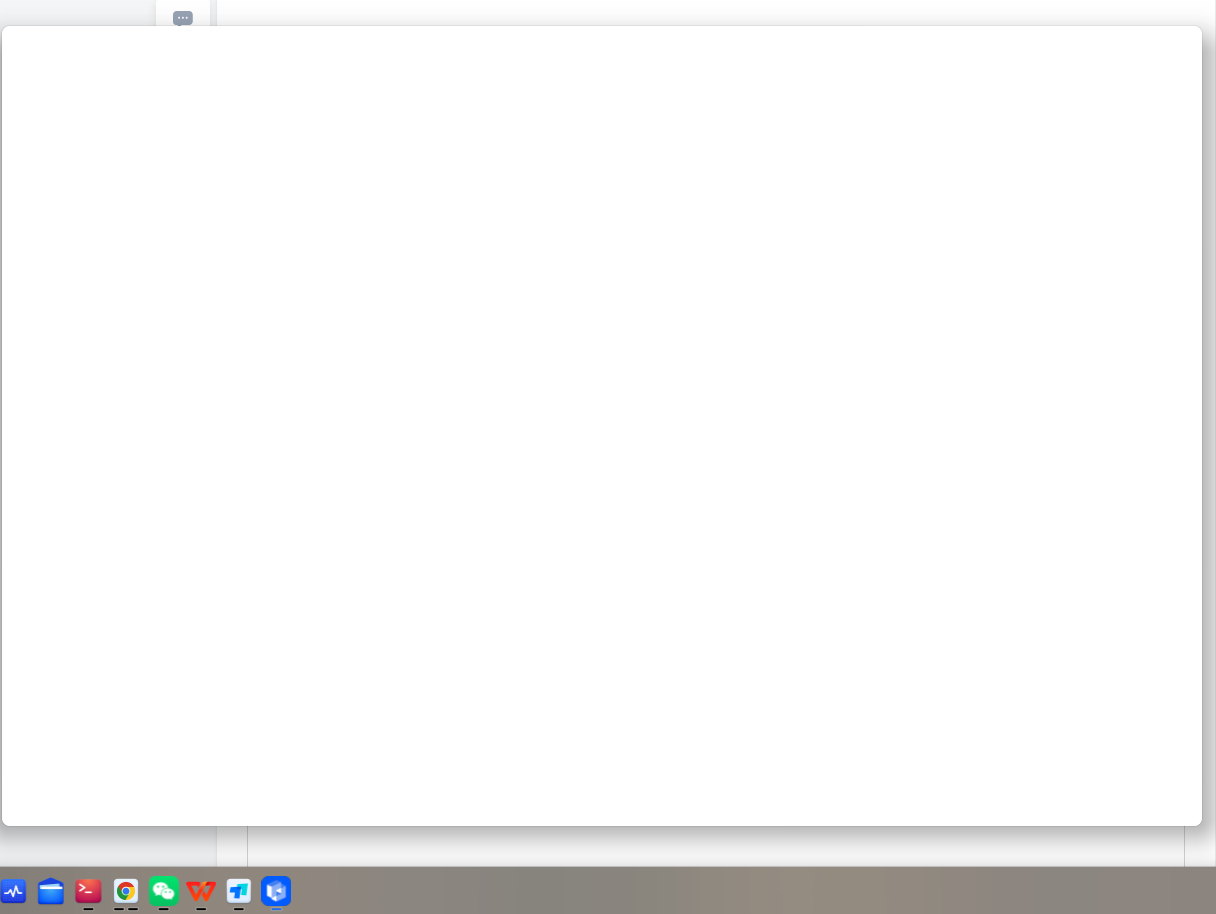Screen dimensions: 1216x914
Task: Open WPS Office from the dock
Action: tap(201, 890)
